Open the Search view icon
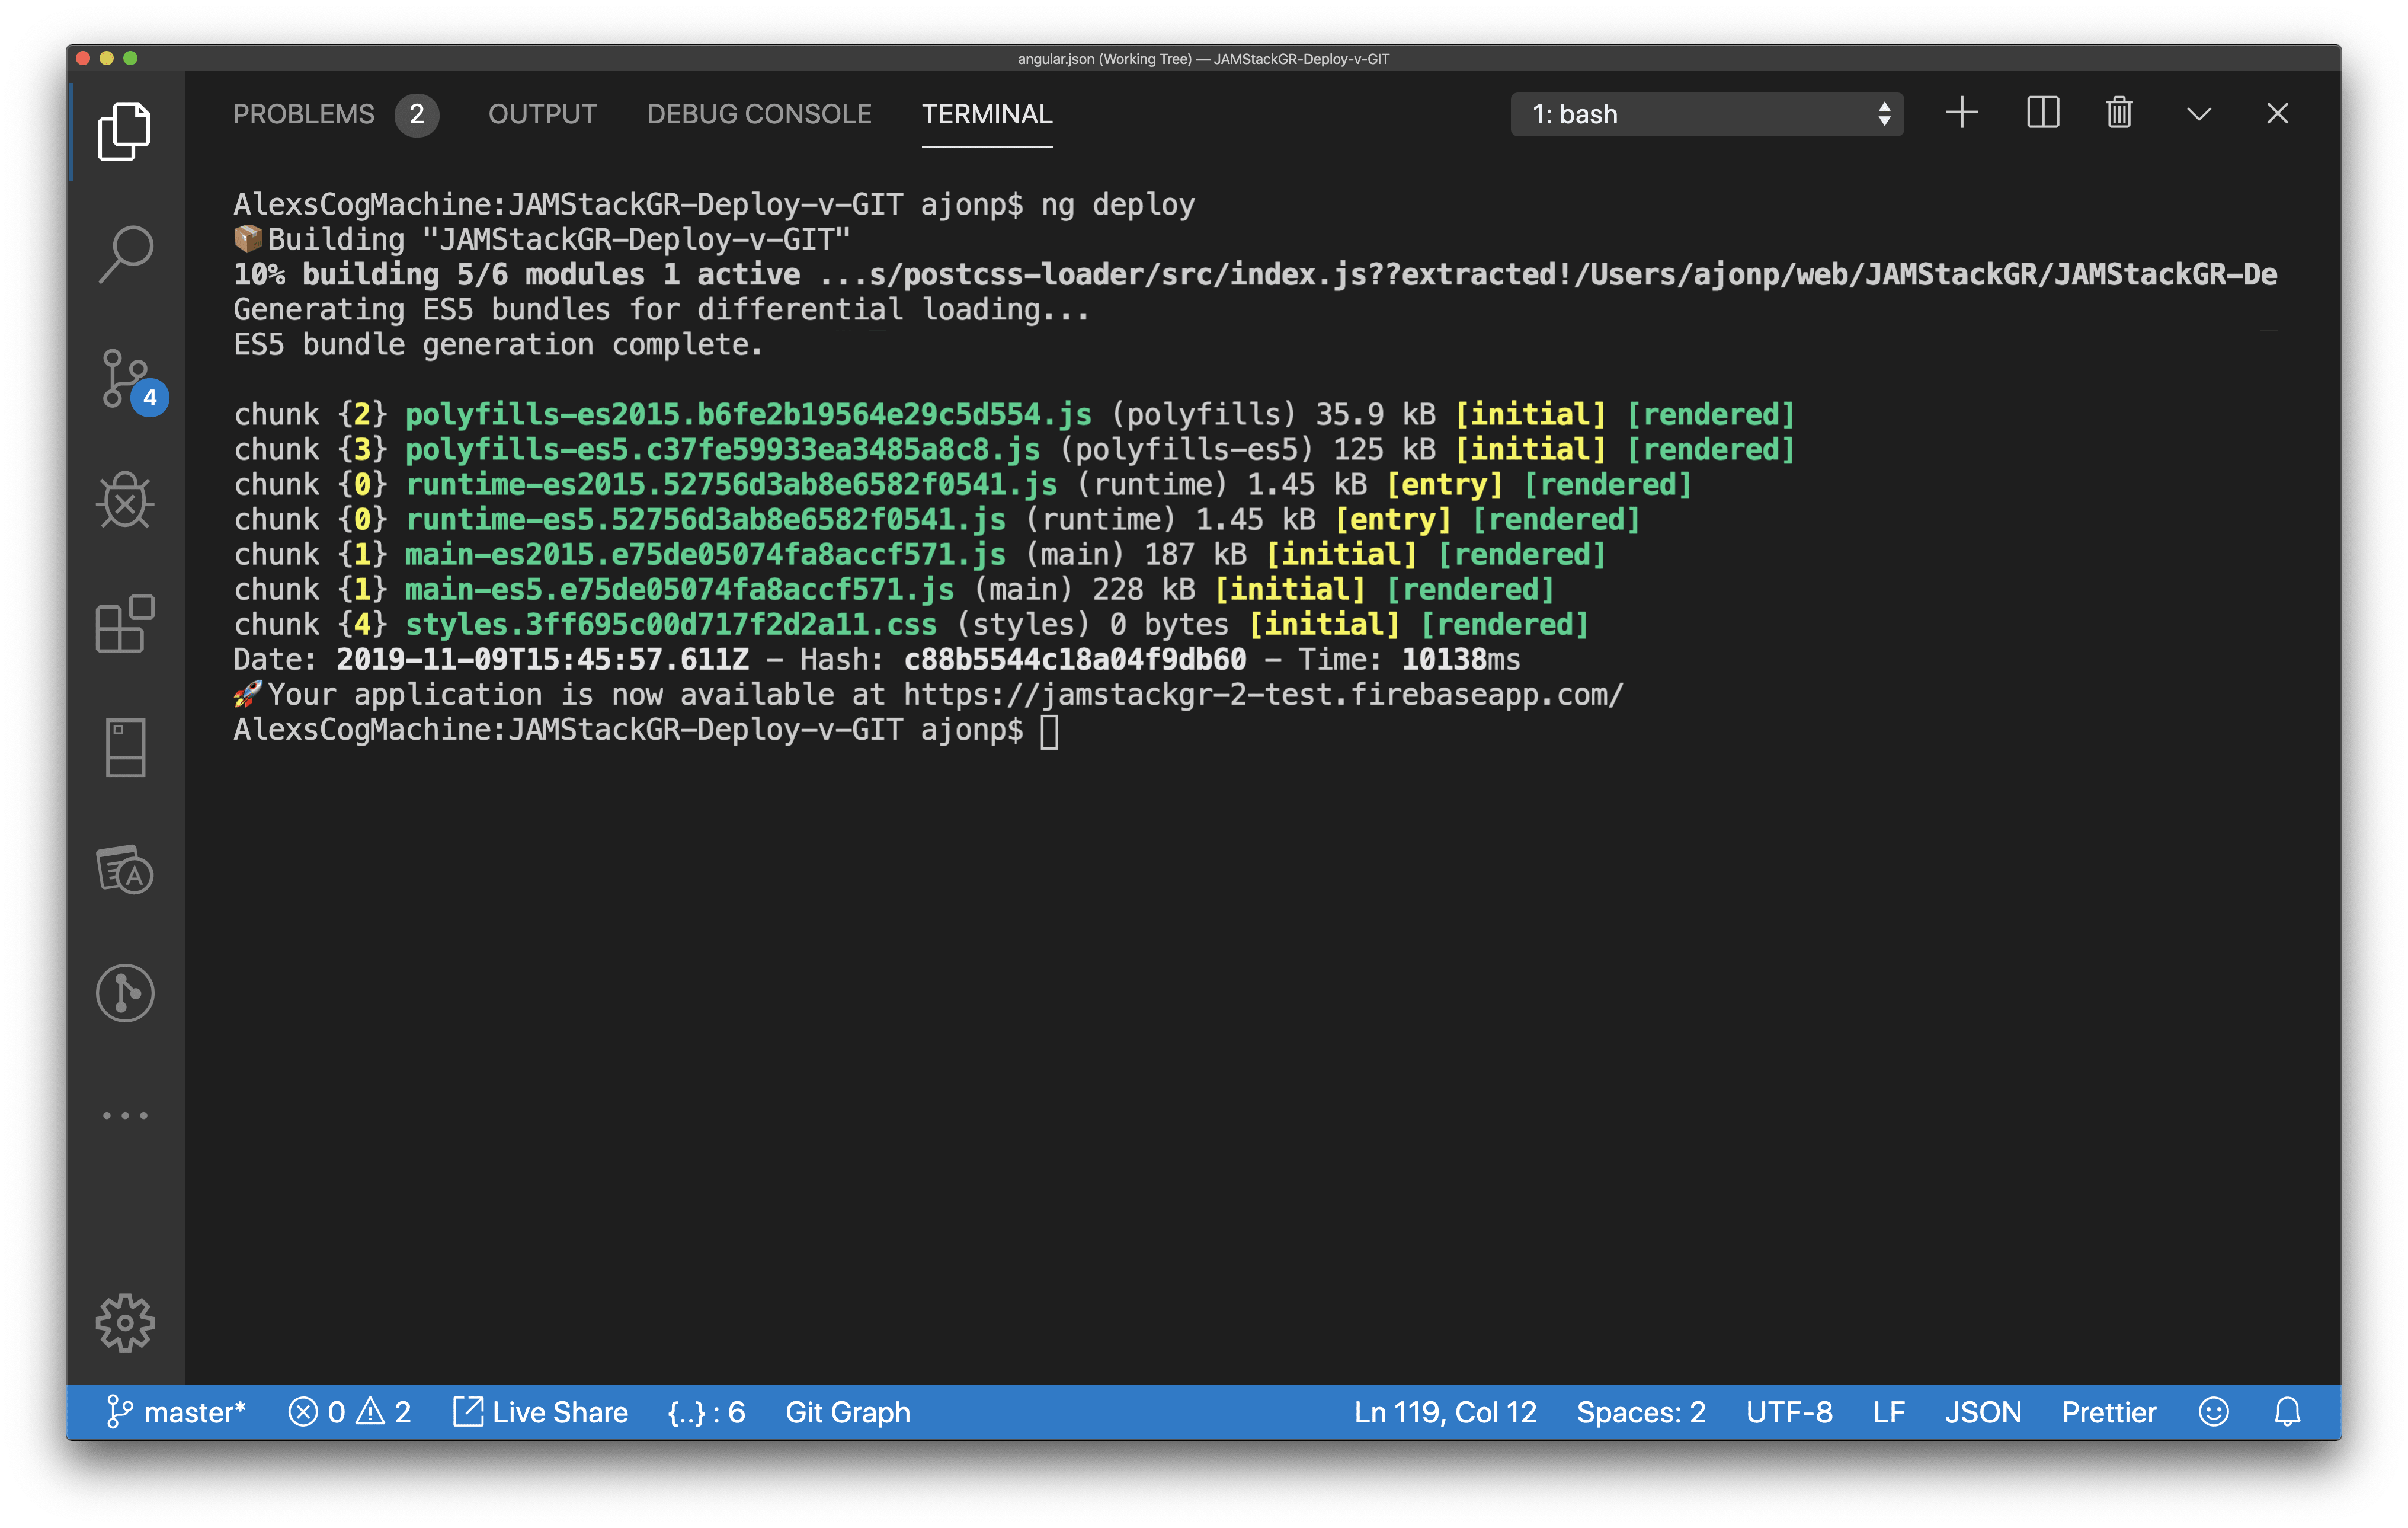The height and width of the screenshot is (1528, 2408). click(125, 254)
